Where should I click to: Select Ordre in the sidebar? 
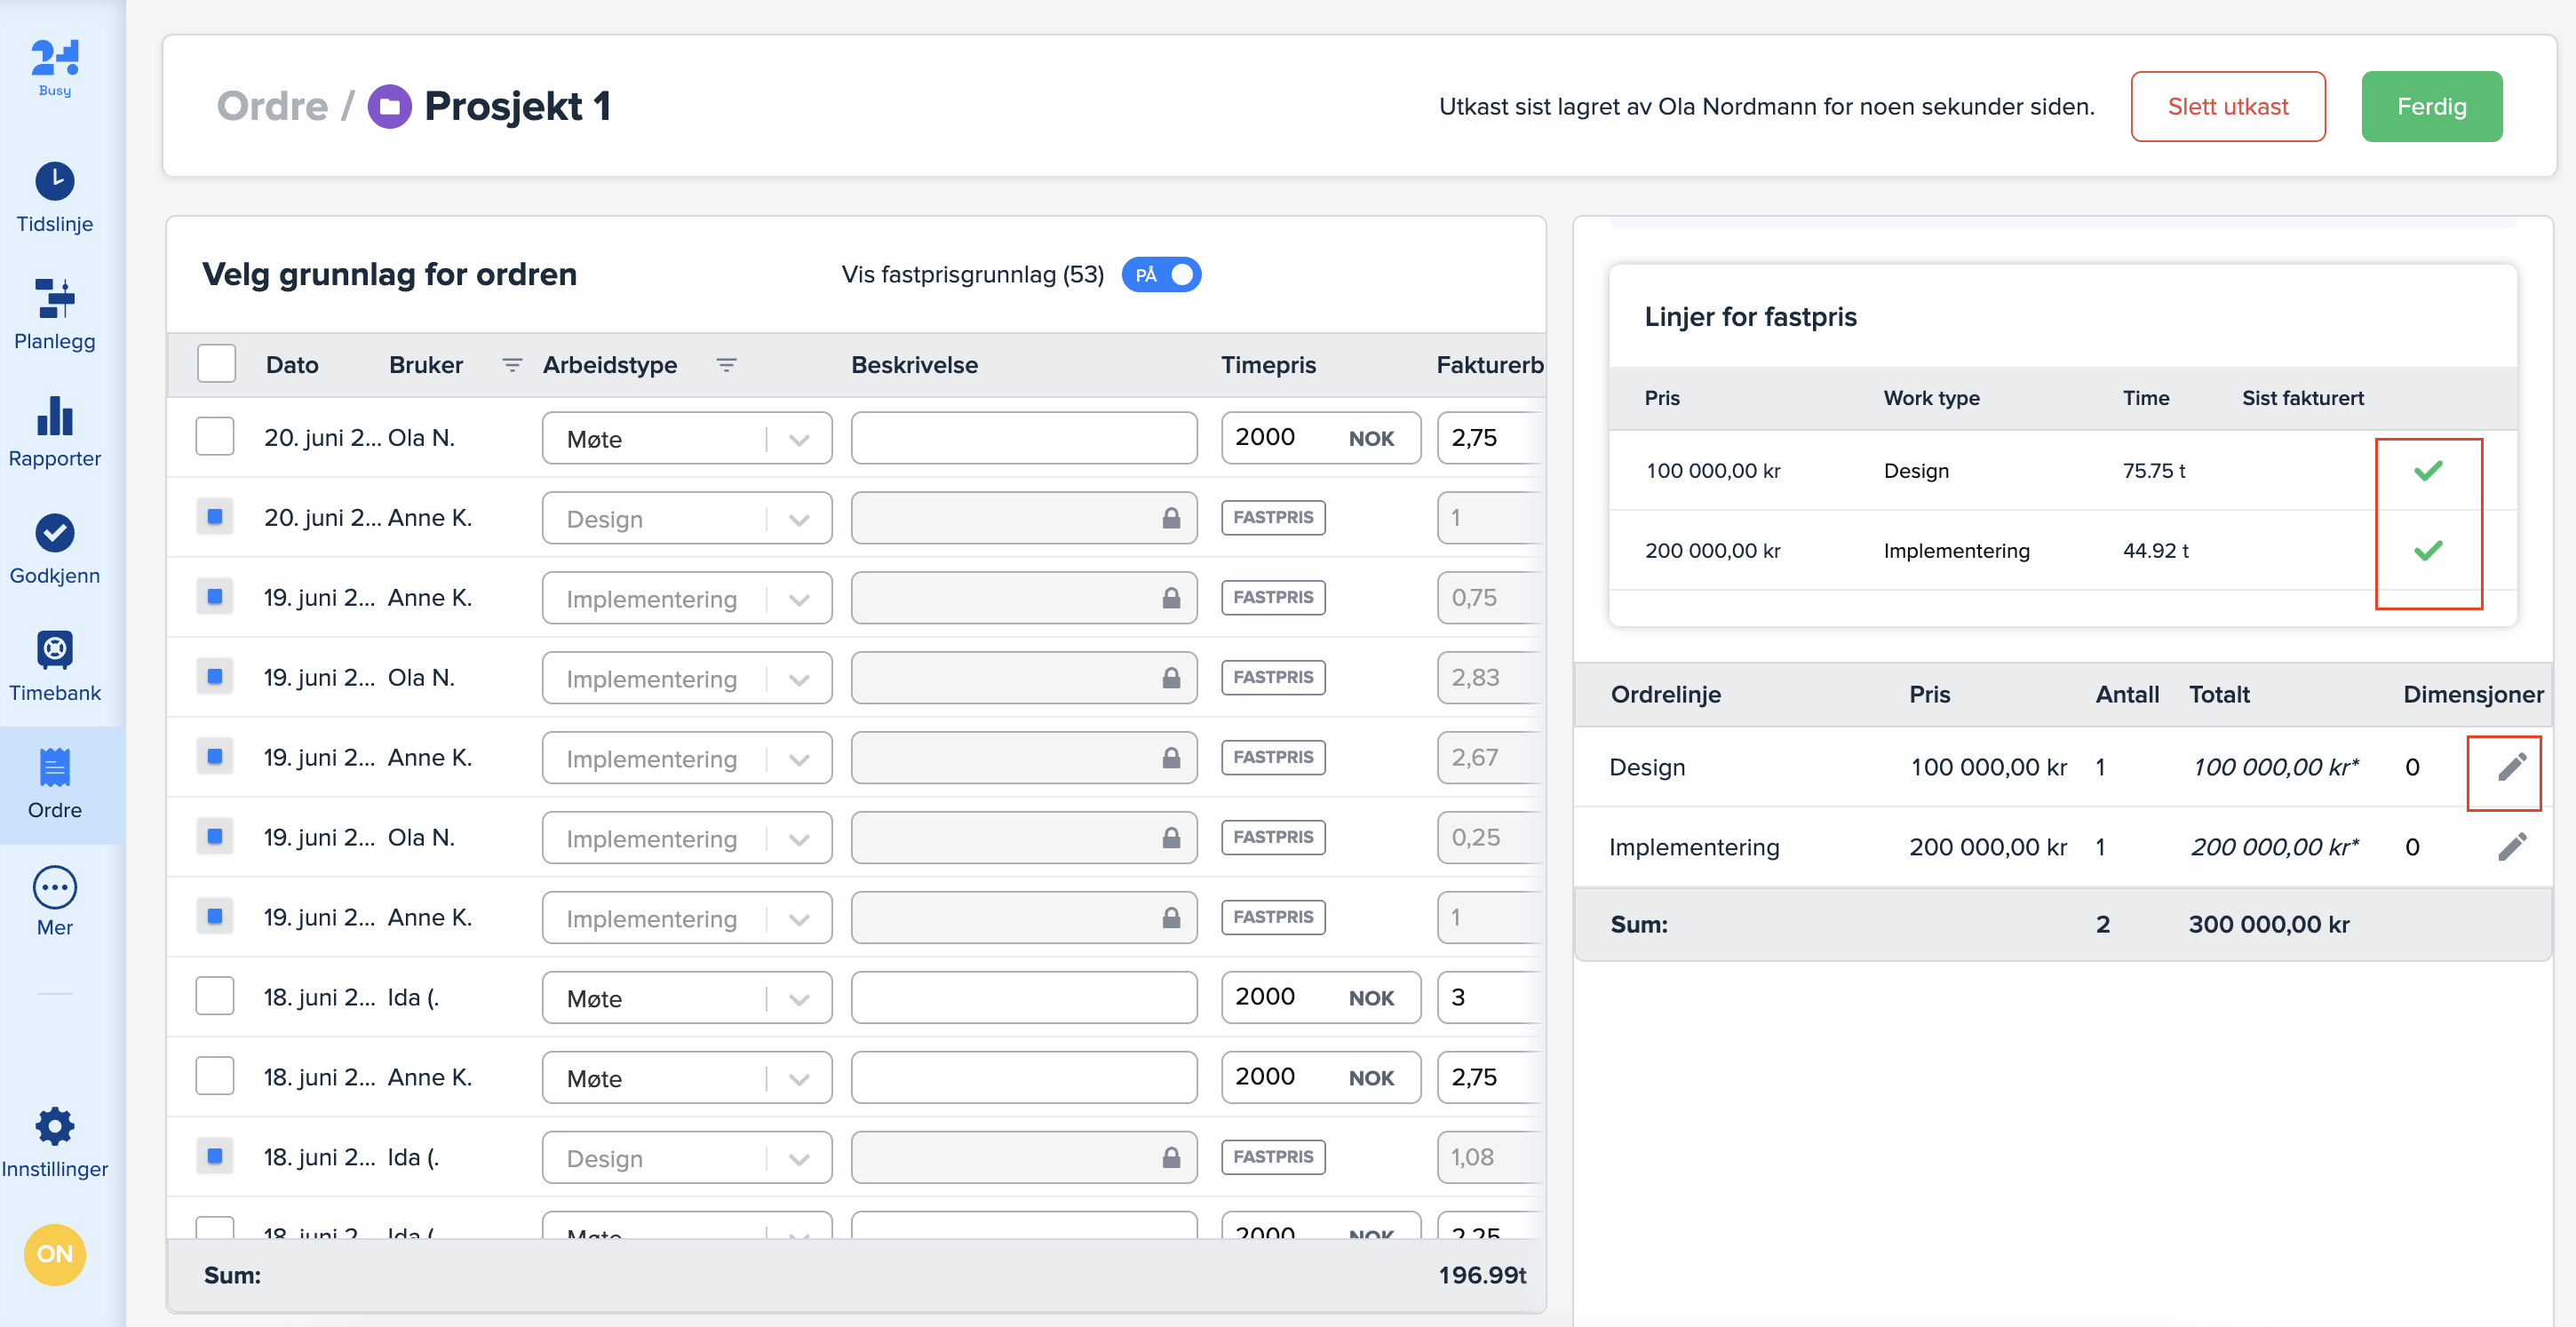pyautogui.click(x=55, y=783)
